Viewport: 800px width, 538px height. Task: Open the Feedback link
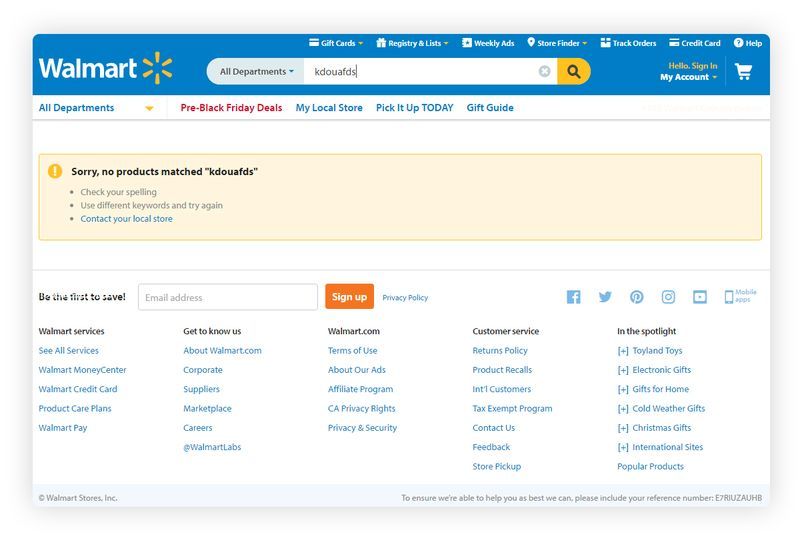491,447
